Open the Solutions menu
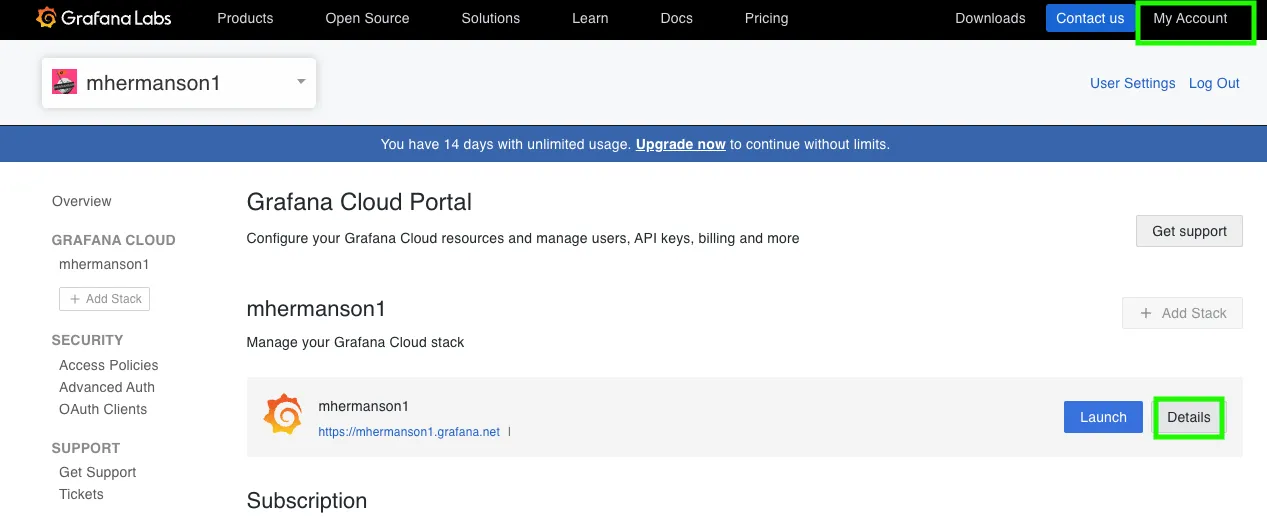The width and height of the screenshot is (1267, 517). point(491,18)
